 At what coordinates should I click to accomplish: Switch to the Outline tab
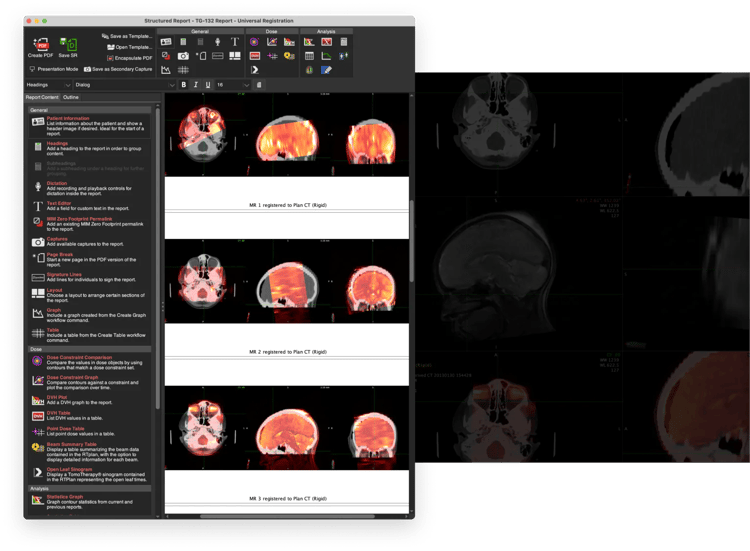[x=71, y=97]
